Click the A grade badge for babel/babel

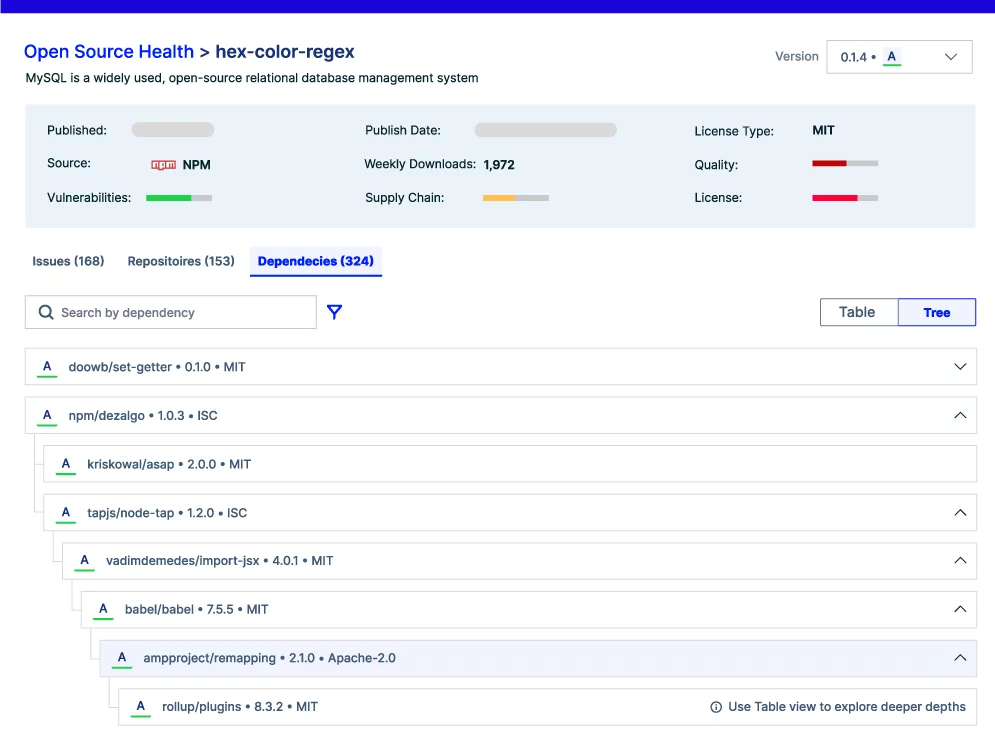pyautogui.click(x=103, y=610)
